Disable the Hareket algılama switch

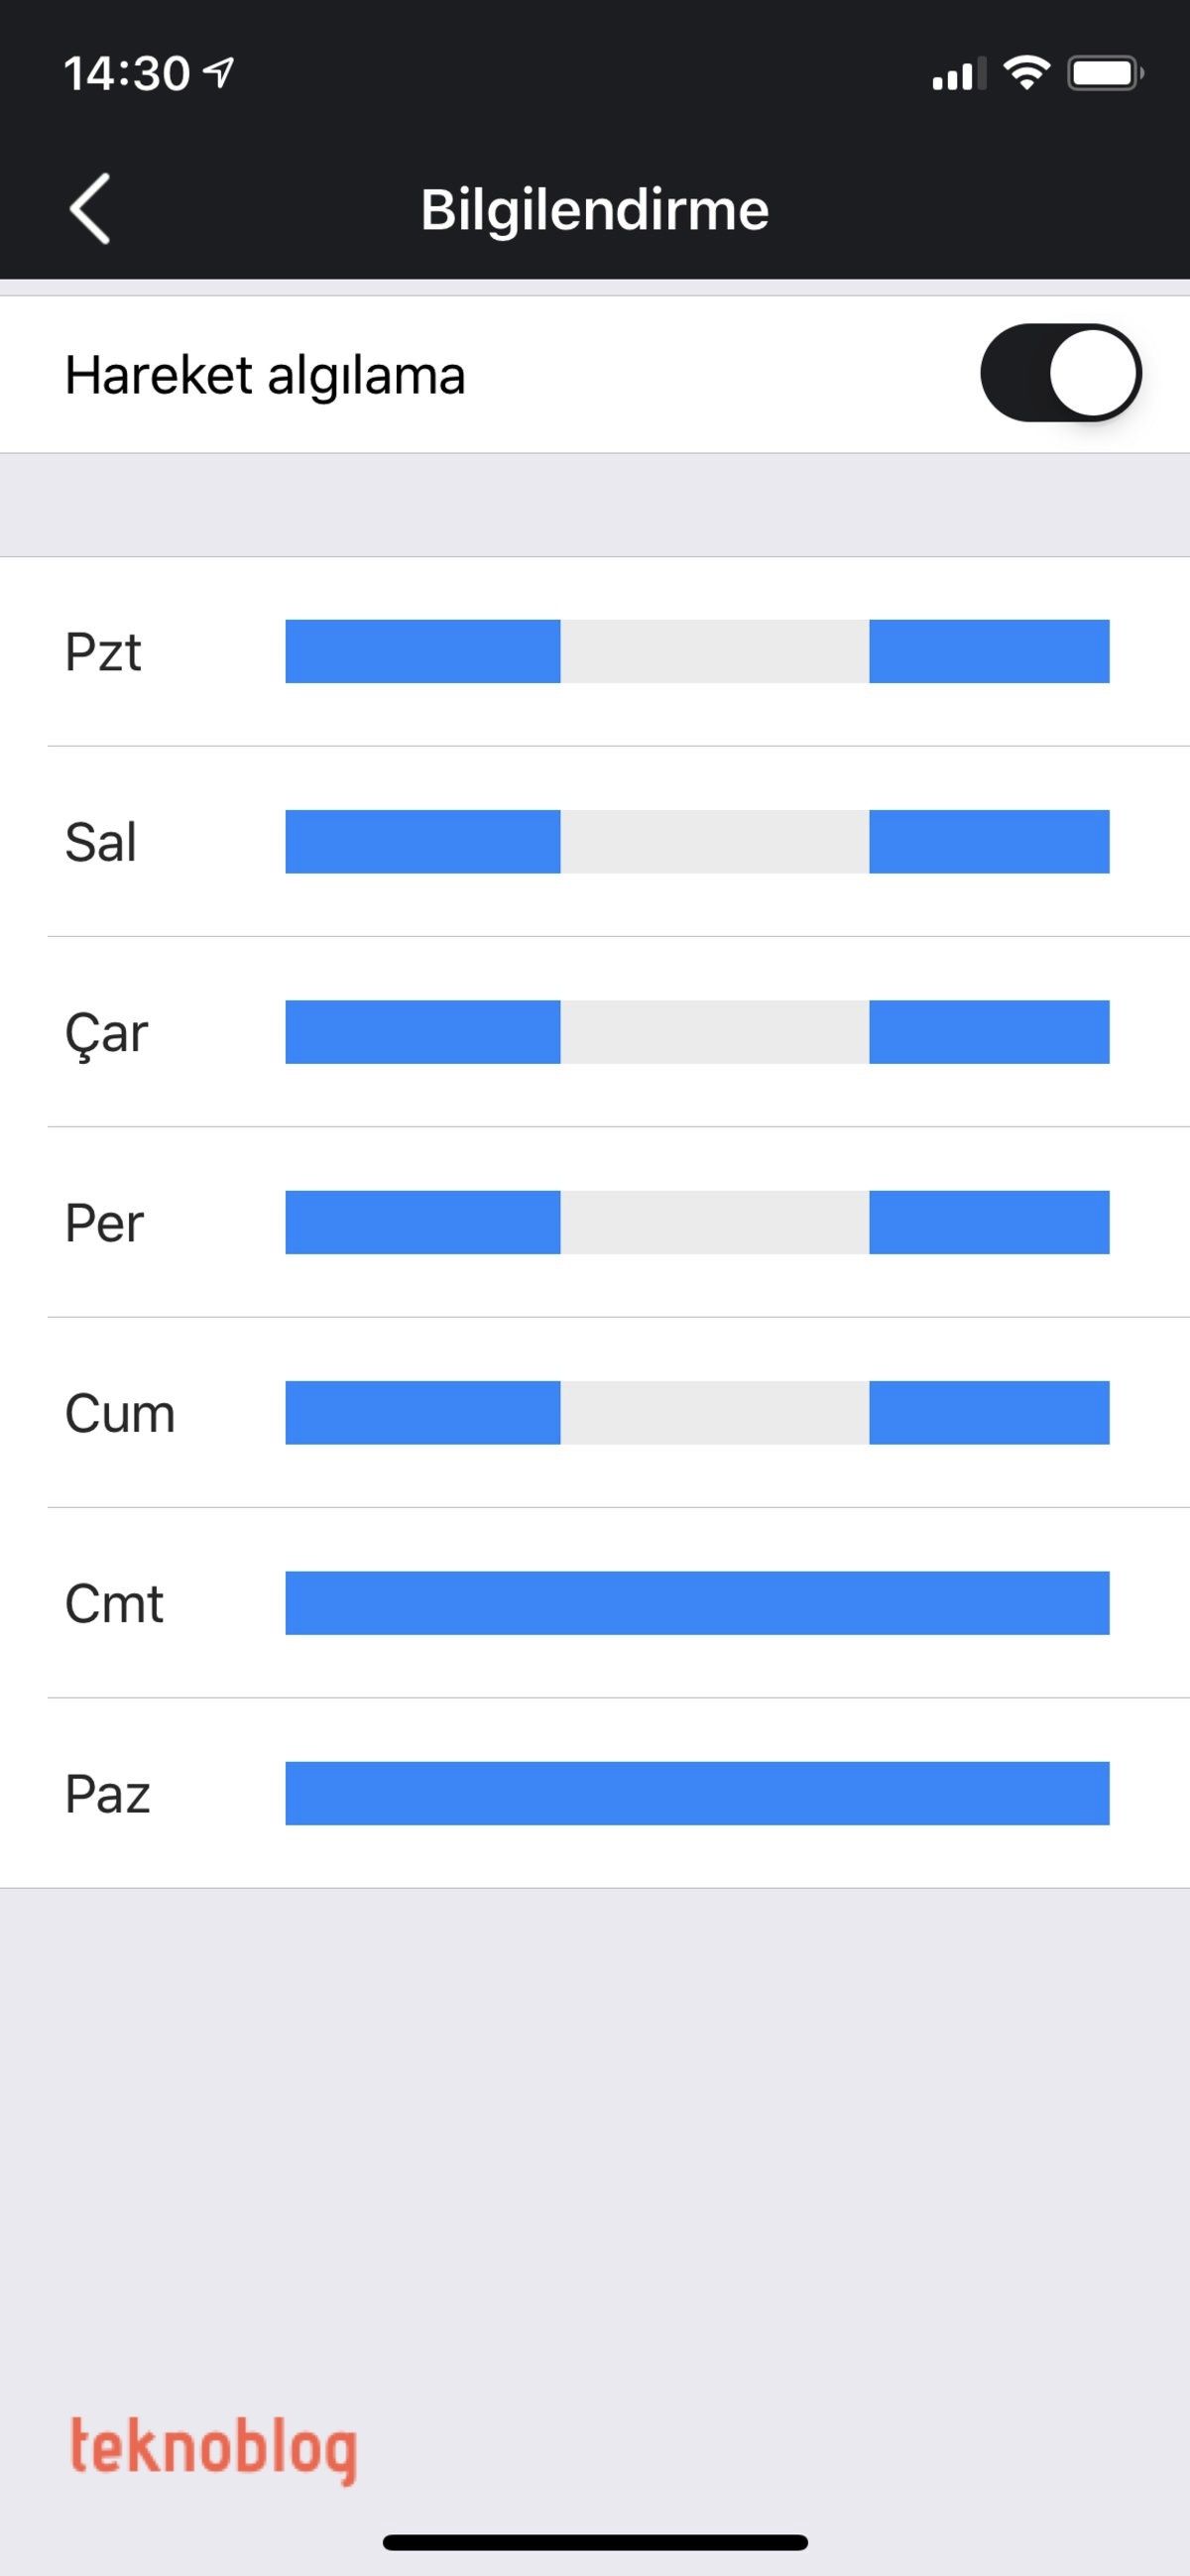[x=1060, y=373]
